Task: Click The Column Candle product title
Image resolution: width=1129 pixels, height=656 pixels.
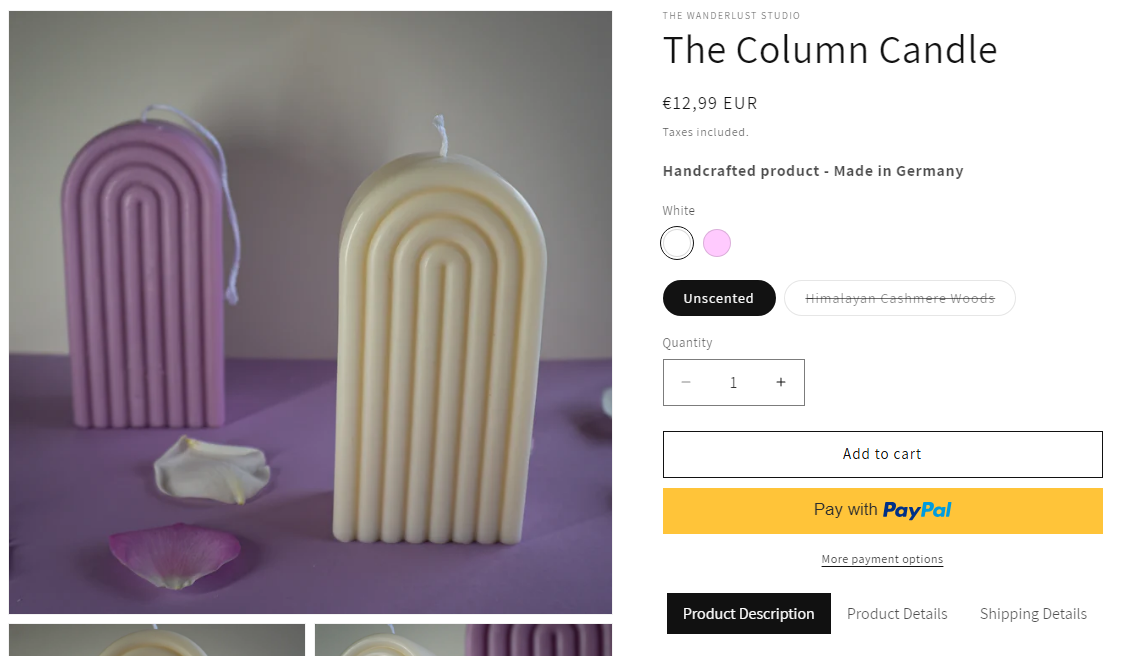Action: tap(830, 50)
